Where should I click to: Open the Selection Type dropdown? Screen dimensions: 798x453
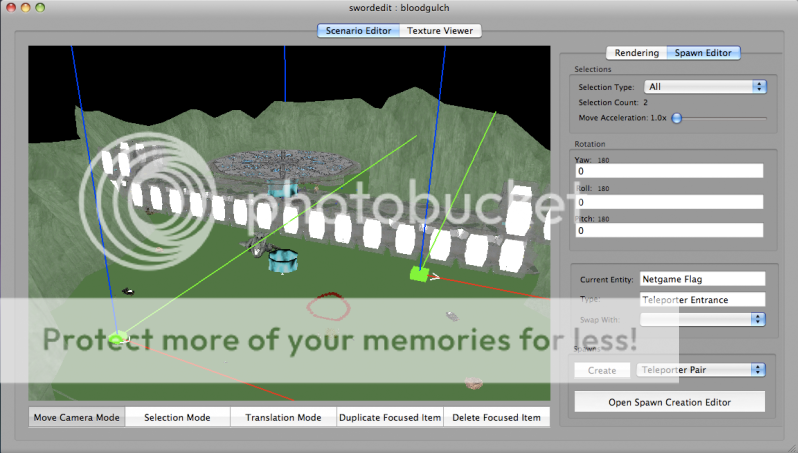[x=705, y=87]
